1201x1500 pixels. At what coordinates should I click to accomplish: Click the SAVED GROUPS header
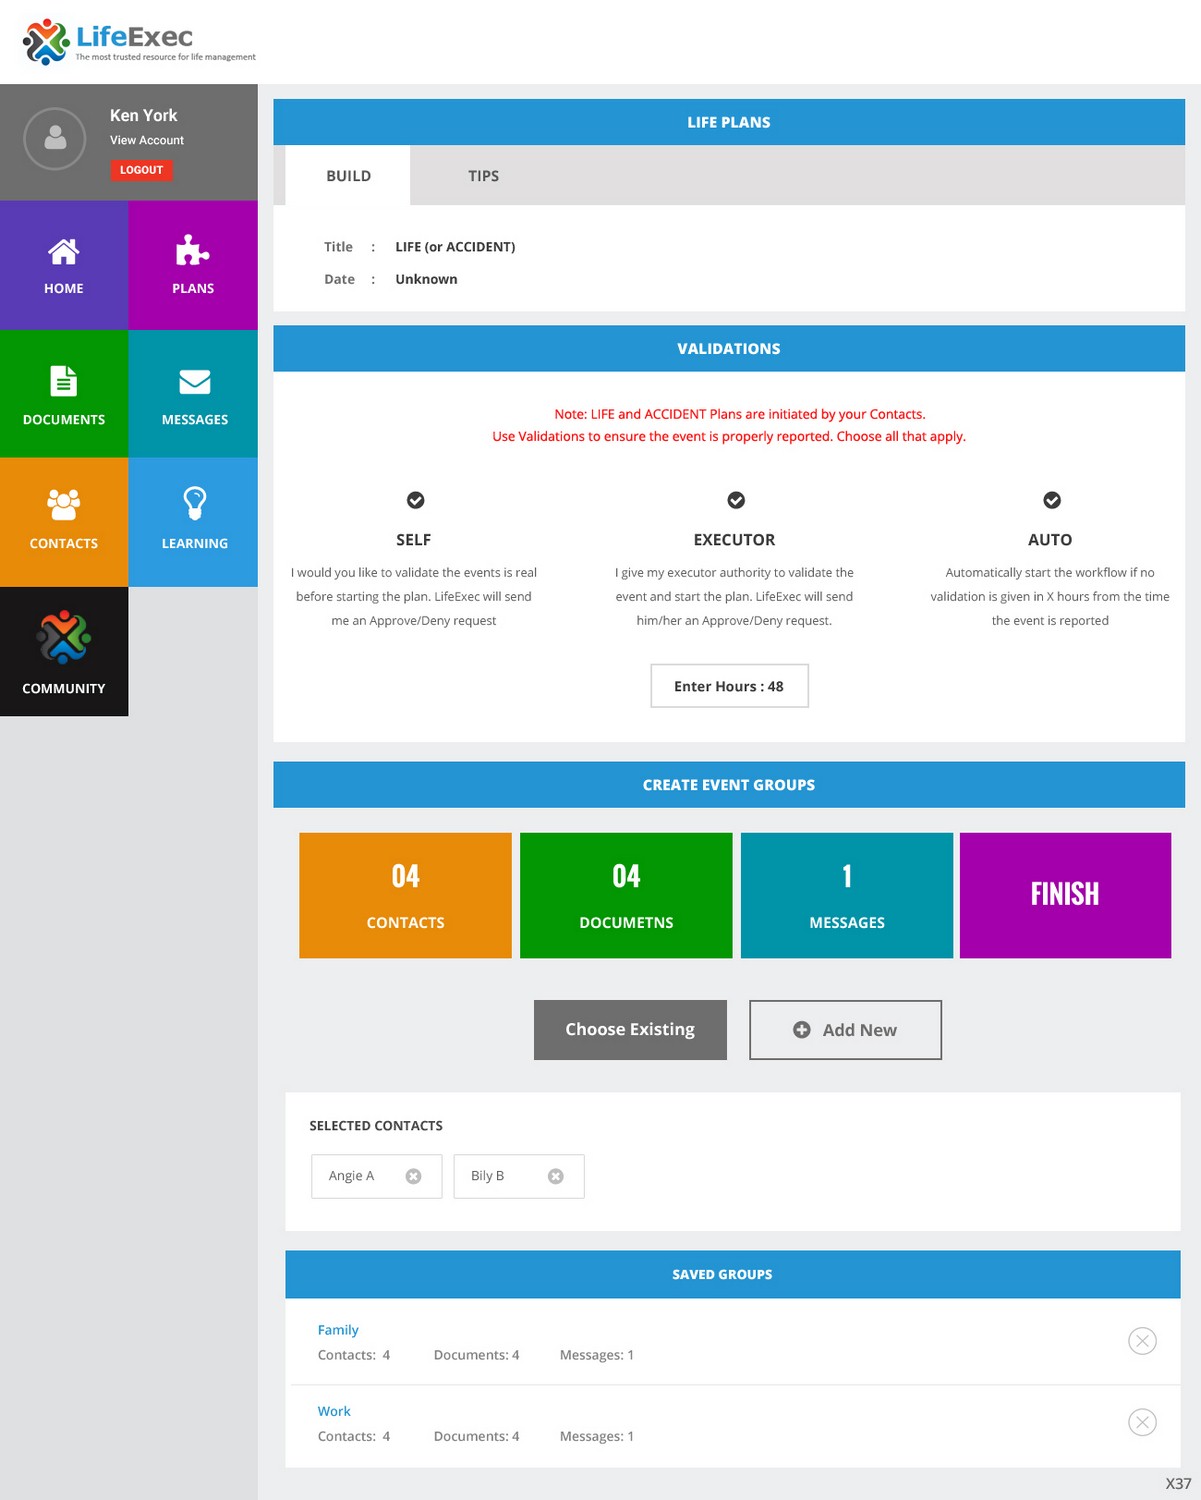click(733, 1274)
